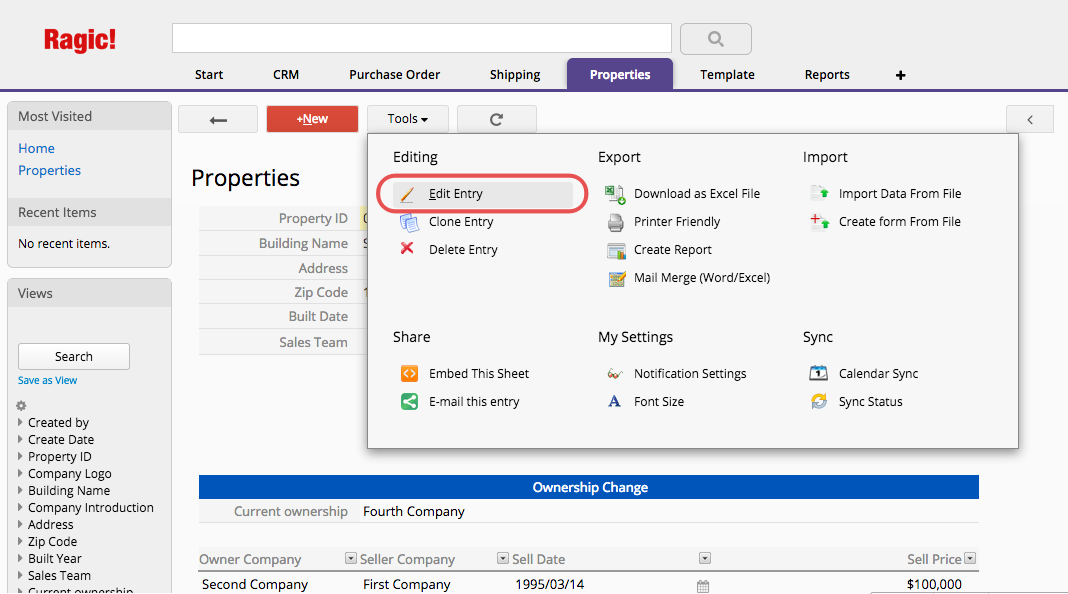Open the Owner Company column dropdown arrow
Viewport: 1068px width, 594px height.
(350, 559)
